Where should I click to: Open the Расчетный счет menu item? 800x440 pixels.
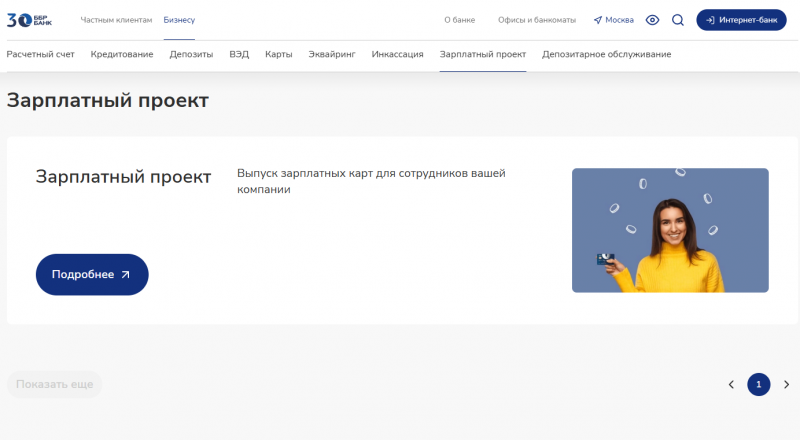(x=40, y=54)
